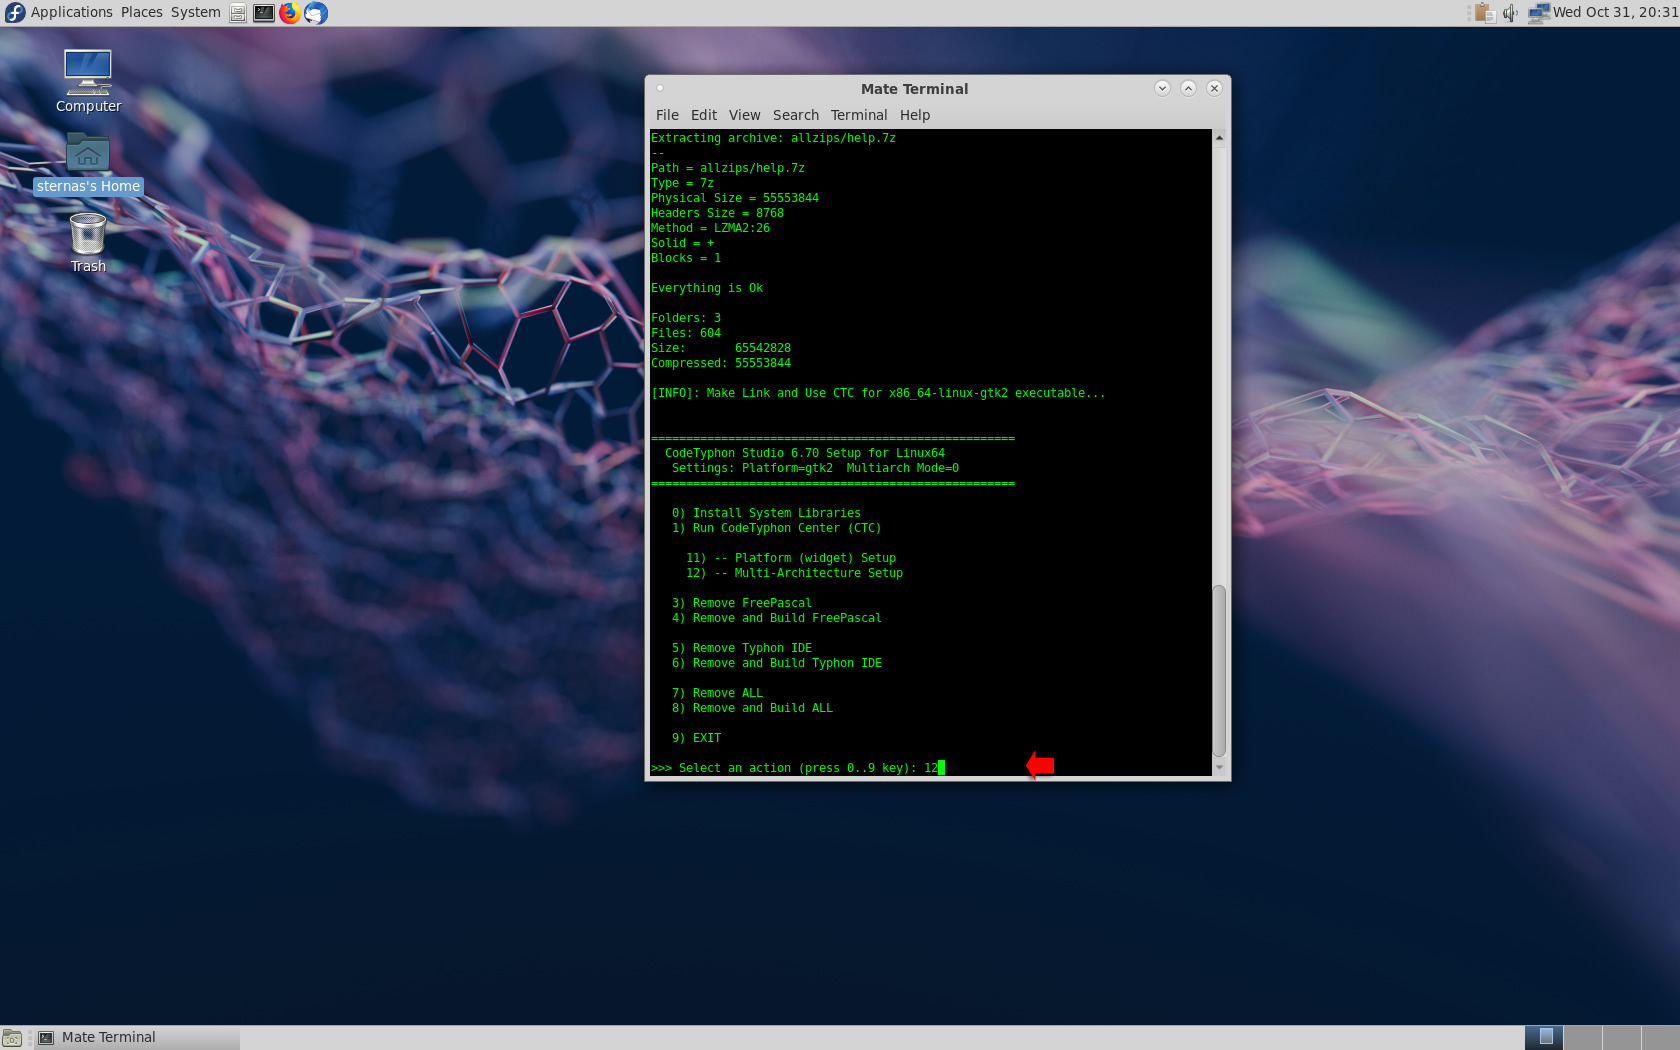This screenshot has height=1050, width=1680.
Task: Launch the terminal from the top panel launcher
Action: tap(264, 13)
